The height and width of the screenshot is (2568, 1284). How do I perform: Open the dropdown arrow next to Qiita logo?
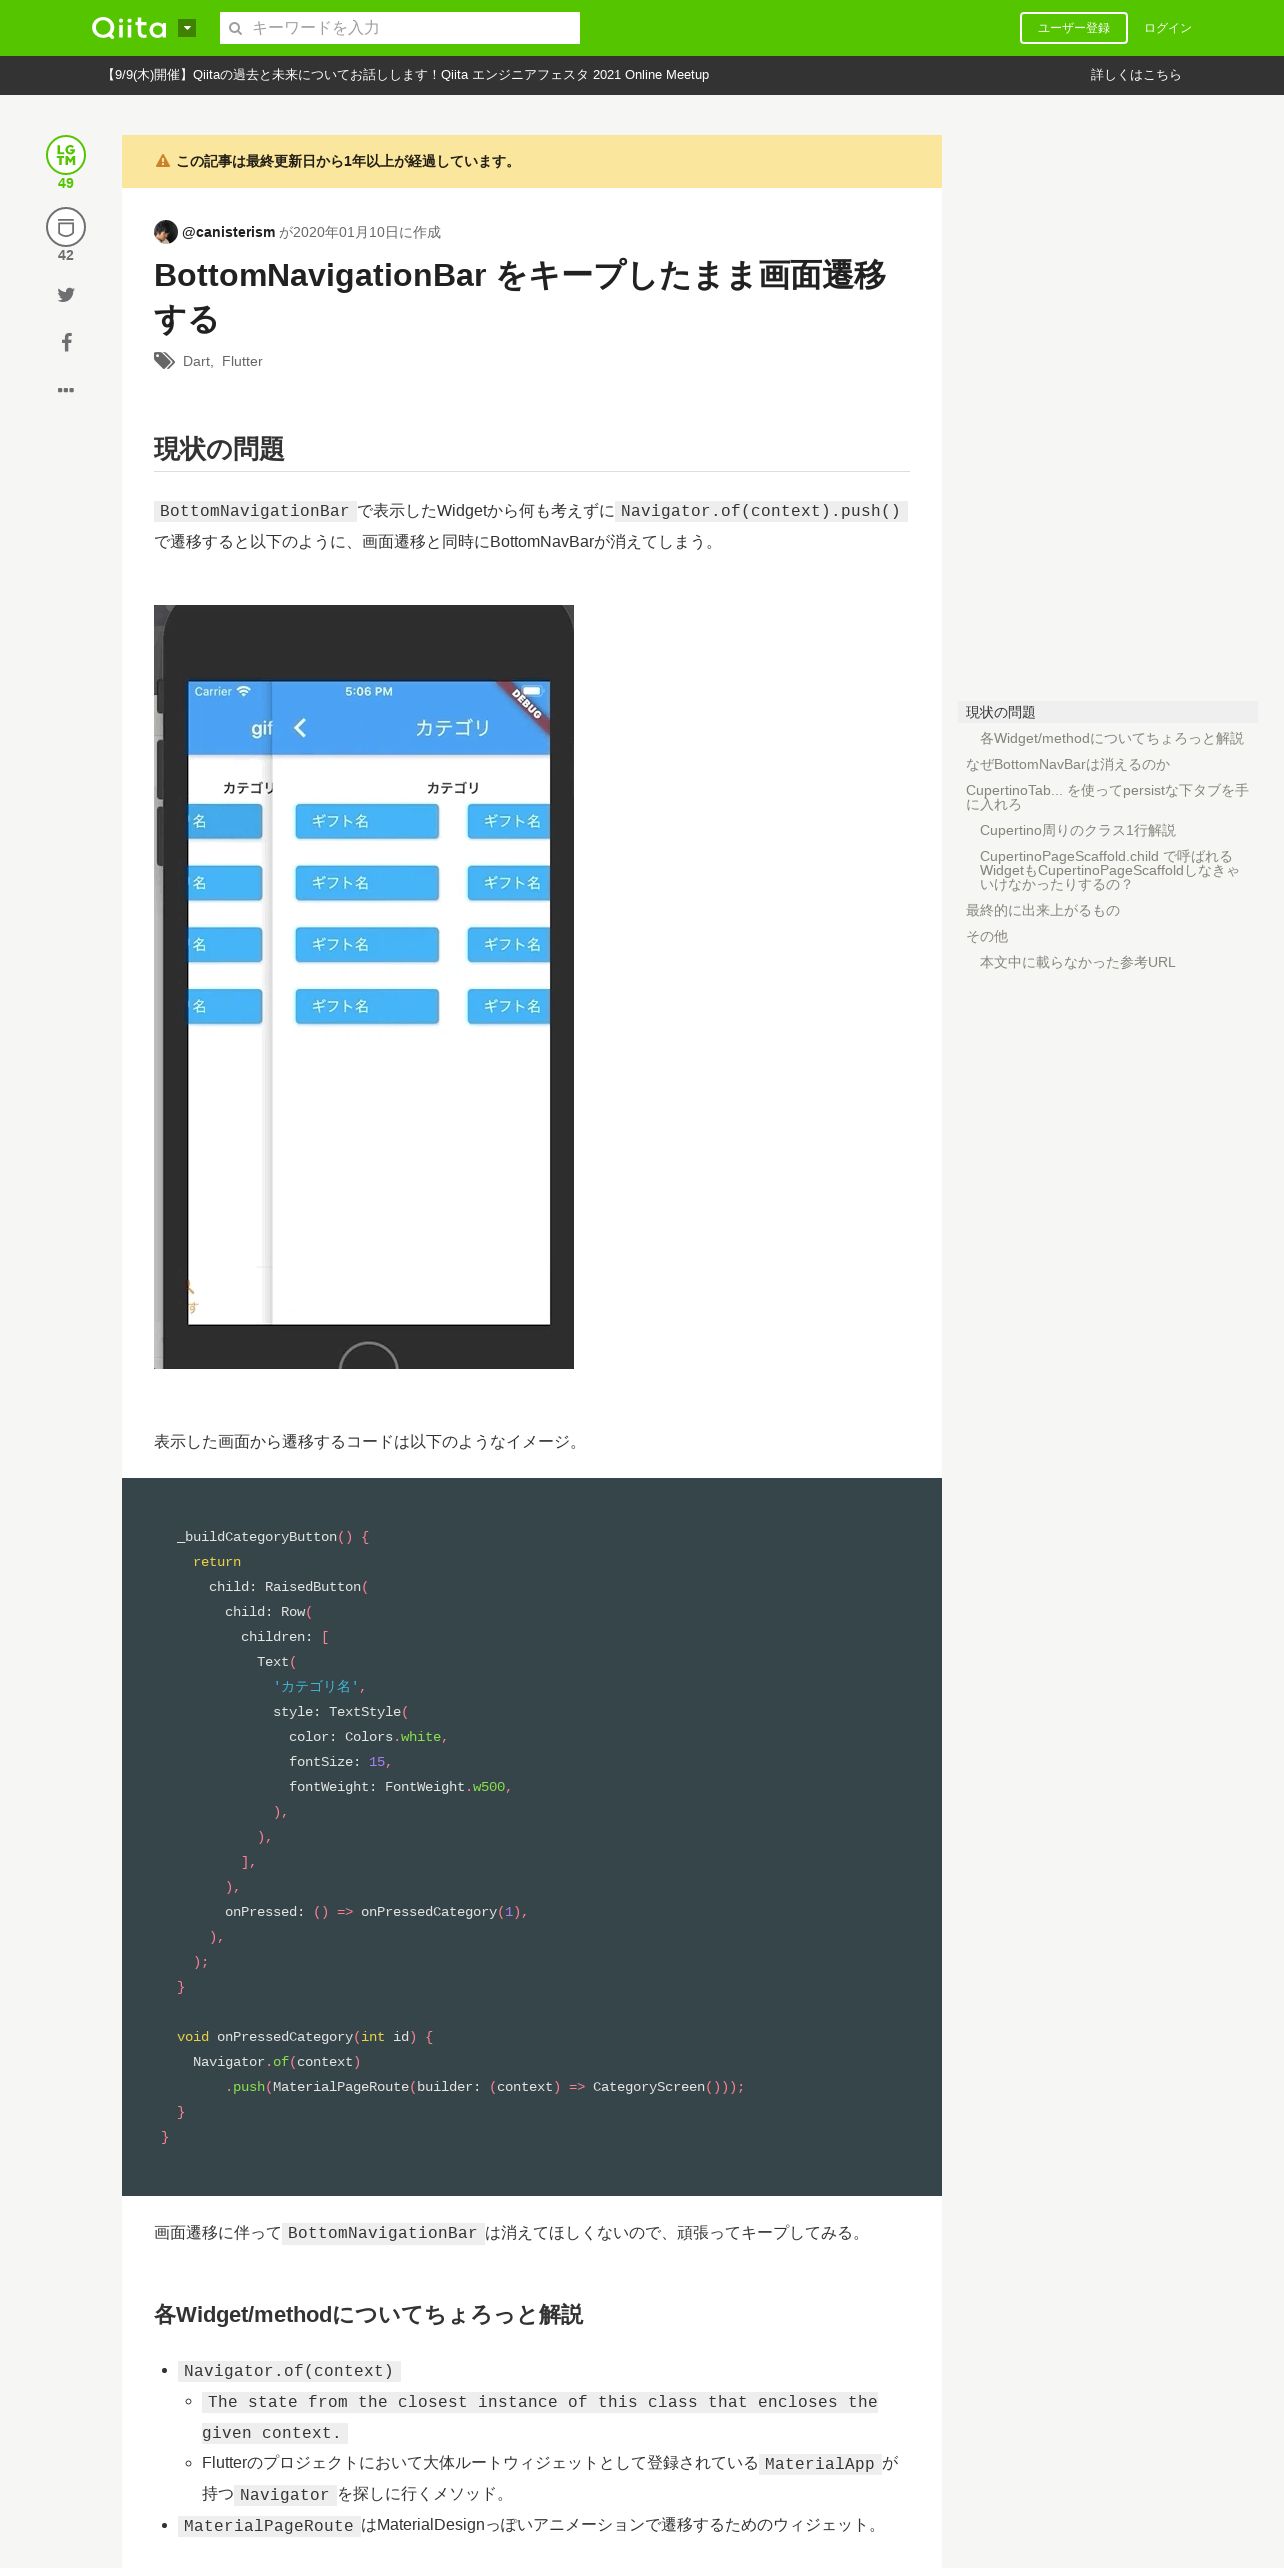187,28
